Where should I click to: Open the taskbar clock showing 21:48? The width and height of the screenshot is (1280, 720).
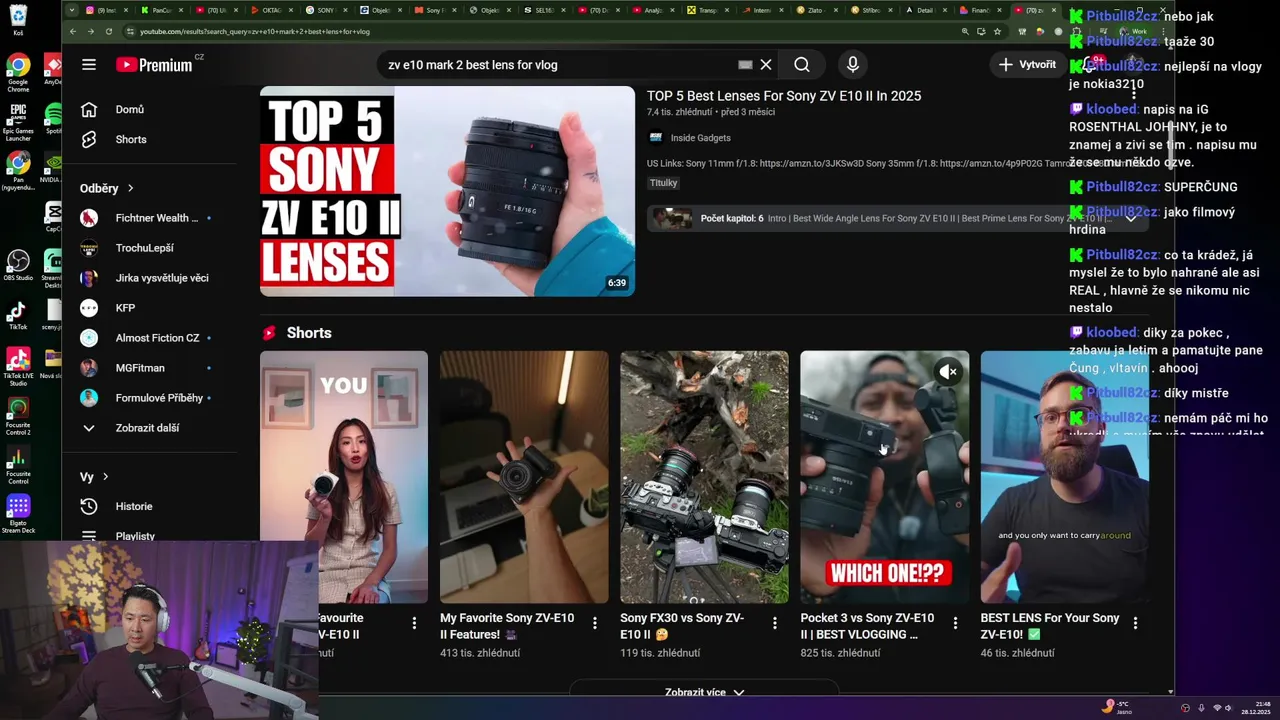pos(1256,707)
